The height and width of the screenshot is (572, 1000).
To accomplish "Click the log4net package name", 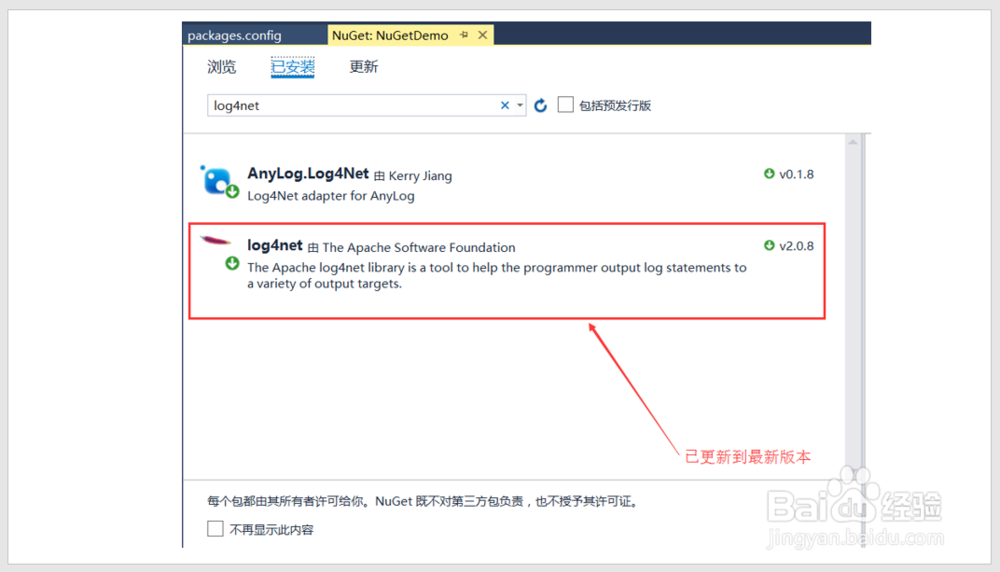I will pos(275,246).
